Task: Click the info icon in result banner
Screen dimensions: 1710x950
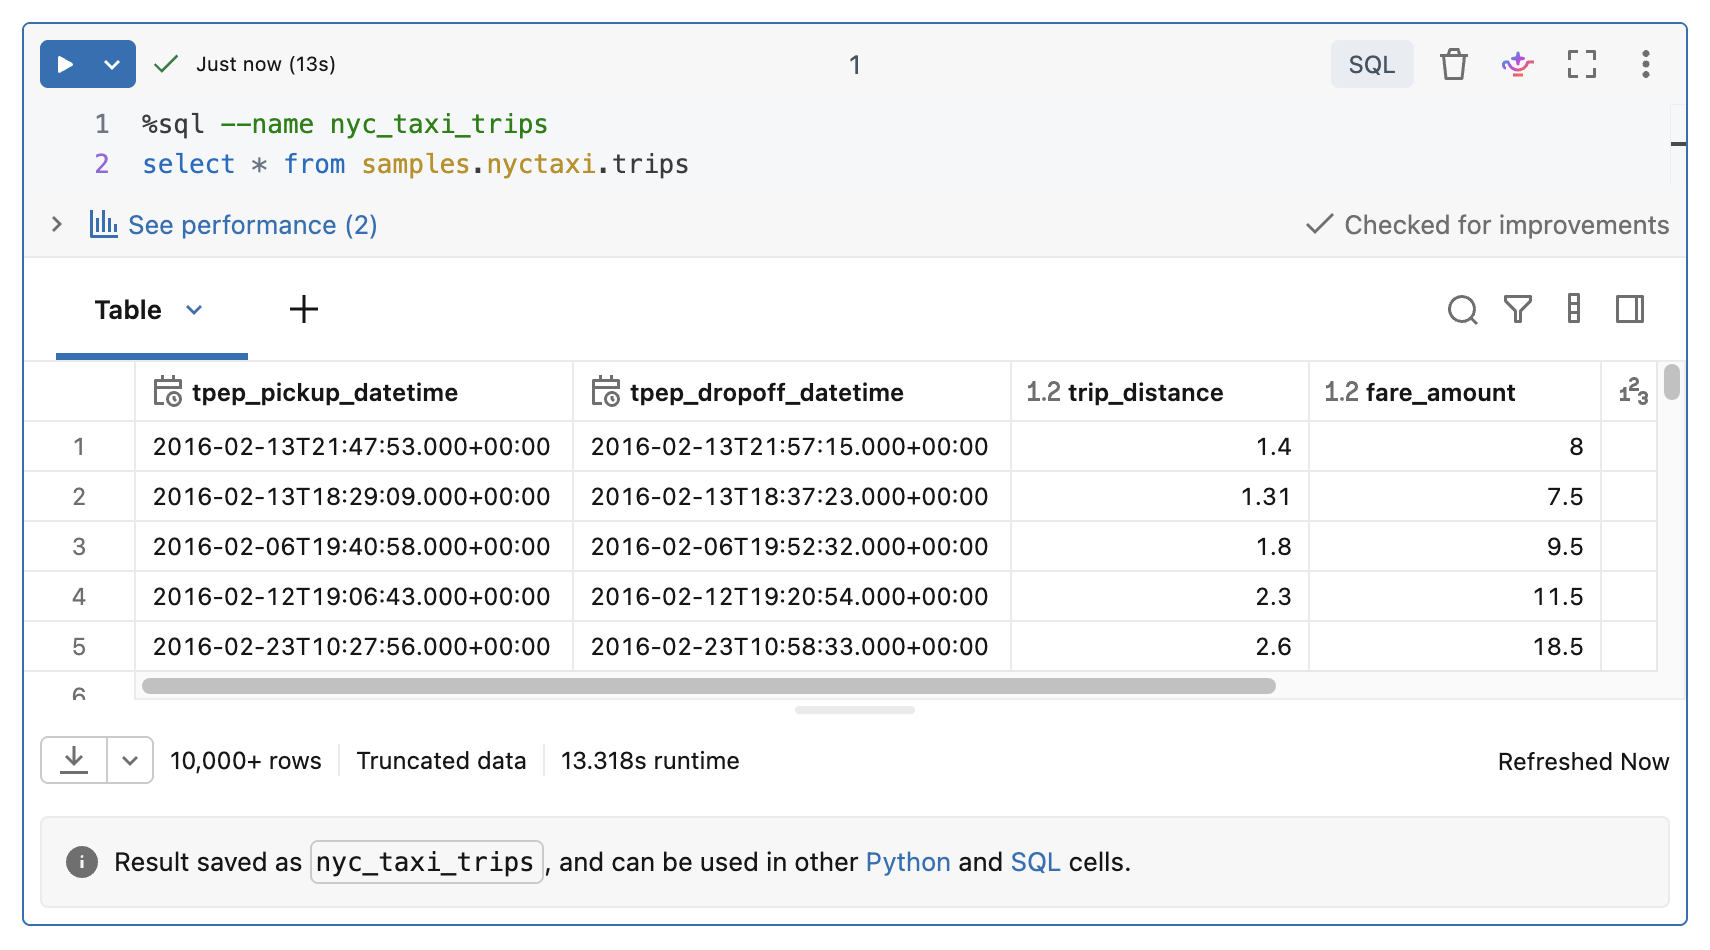Action: click(x=82, y=862)
